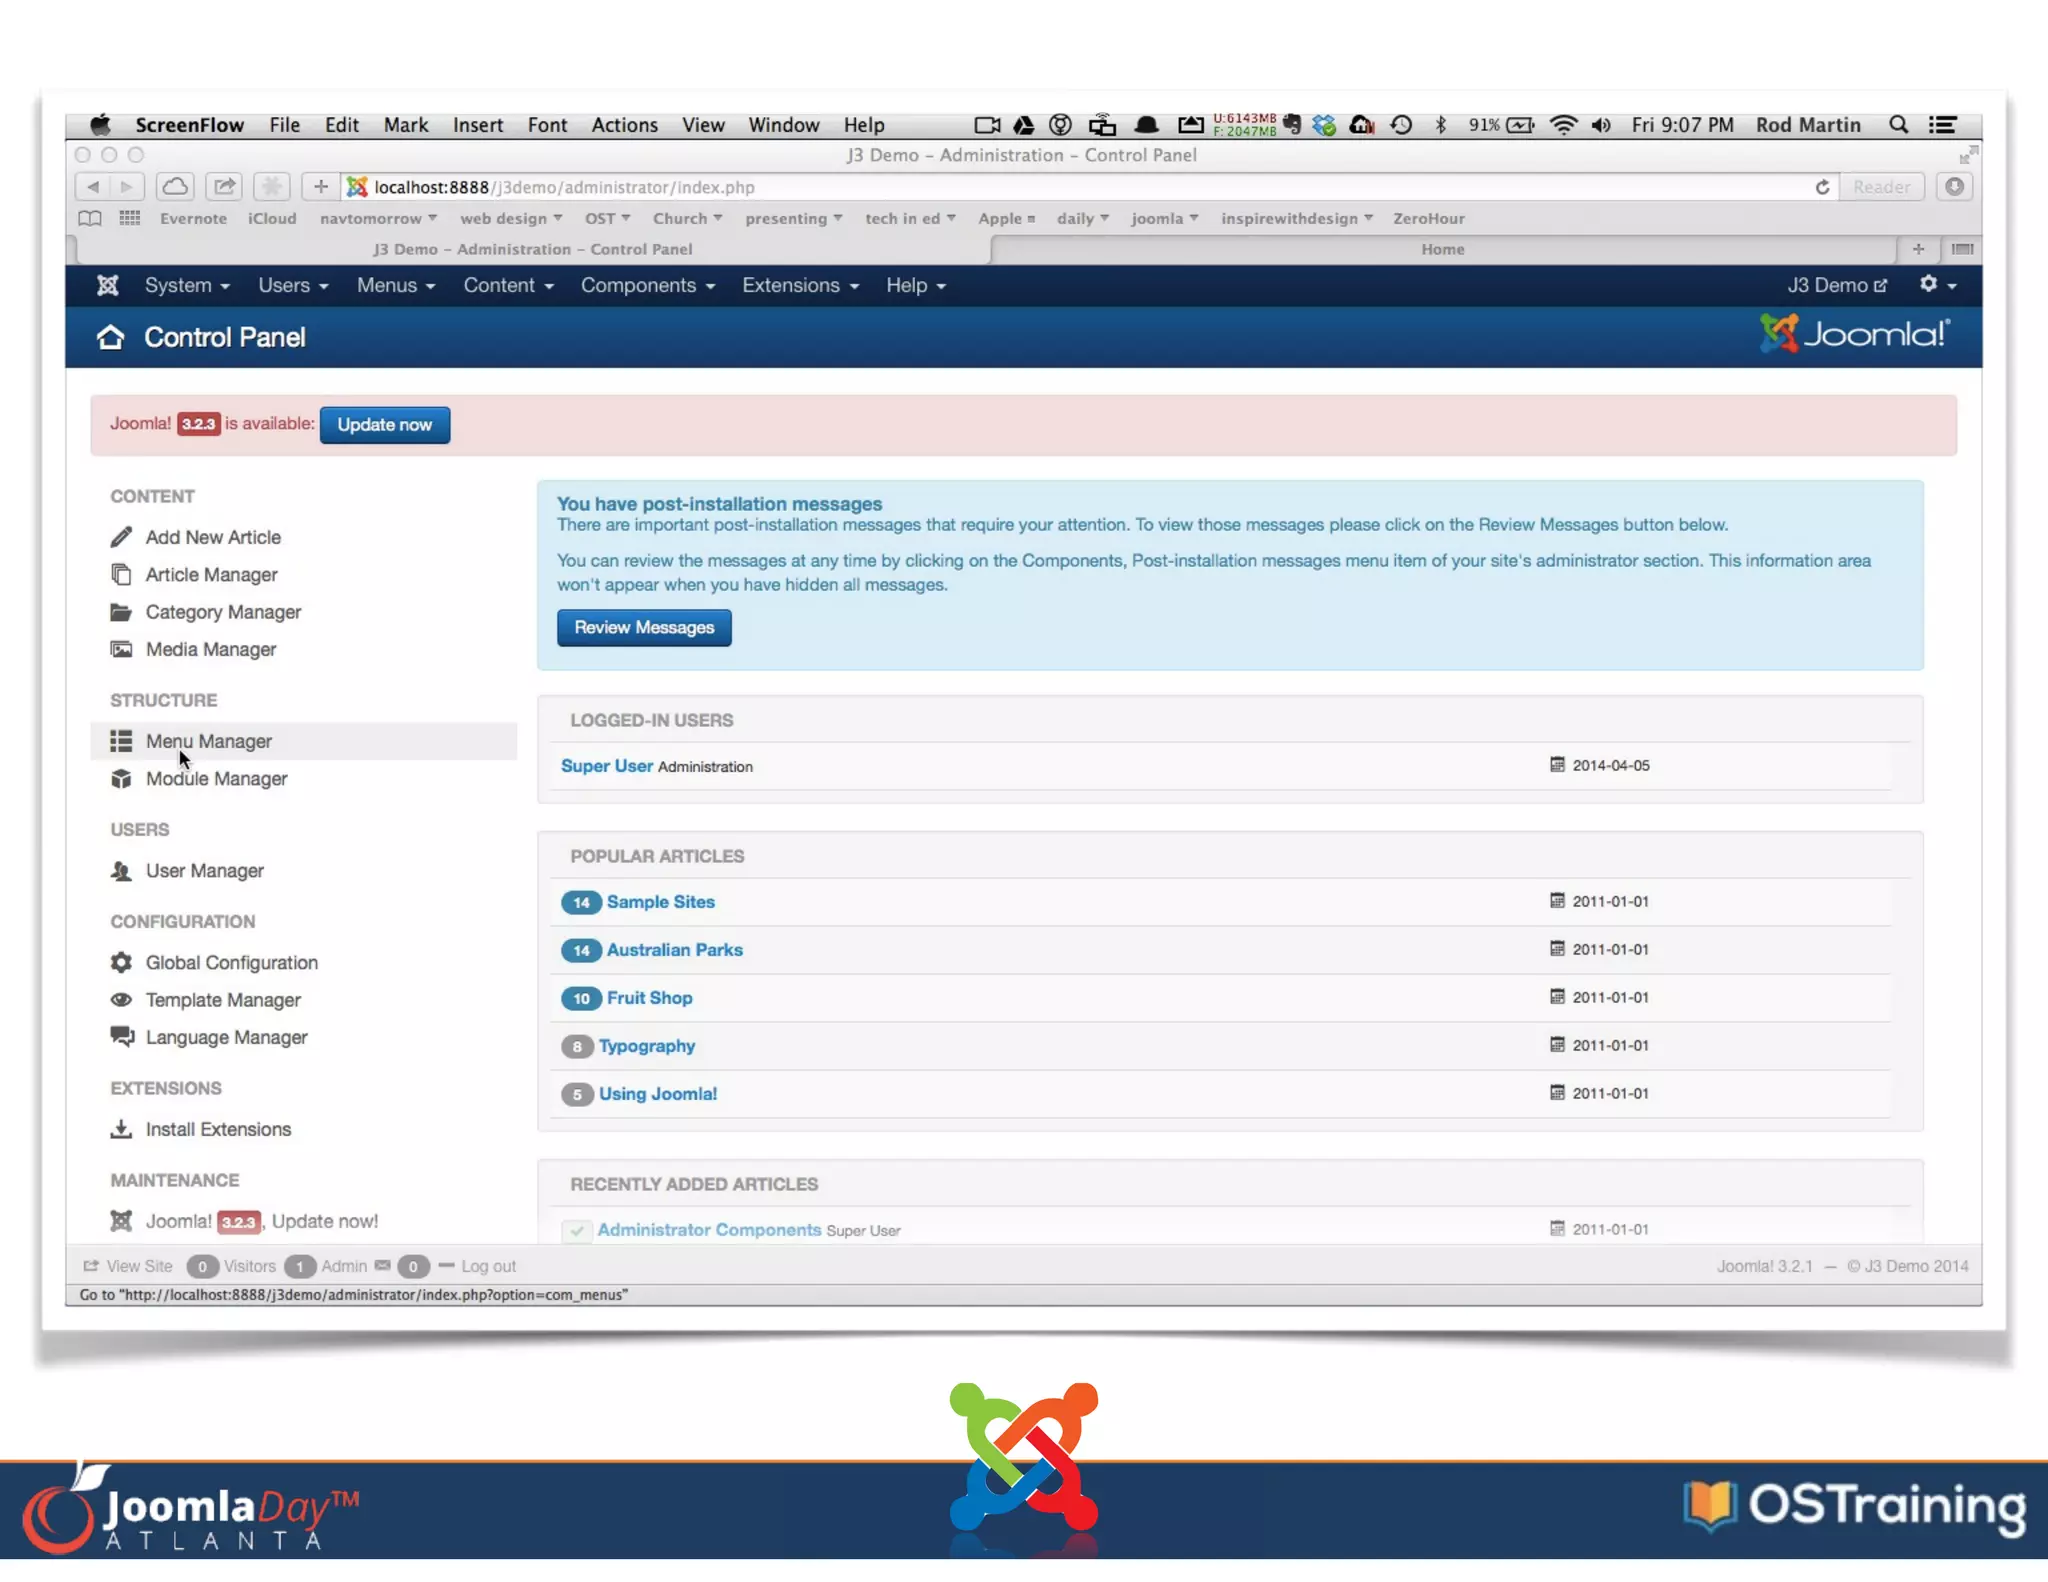Click the Joomla logo icon in admin menu
Viewport: 2048px width, 1582px height.
[x=108, y=286]
